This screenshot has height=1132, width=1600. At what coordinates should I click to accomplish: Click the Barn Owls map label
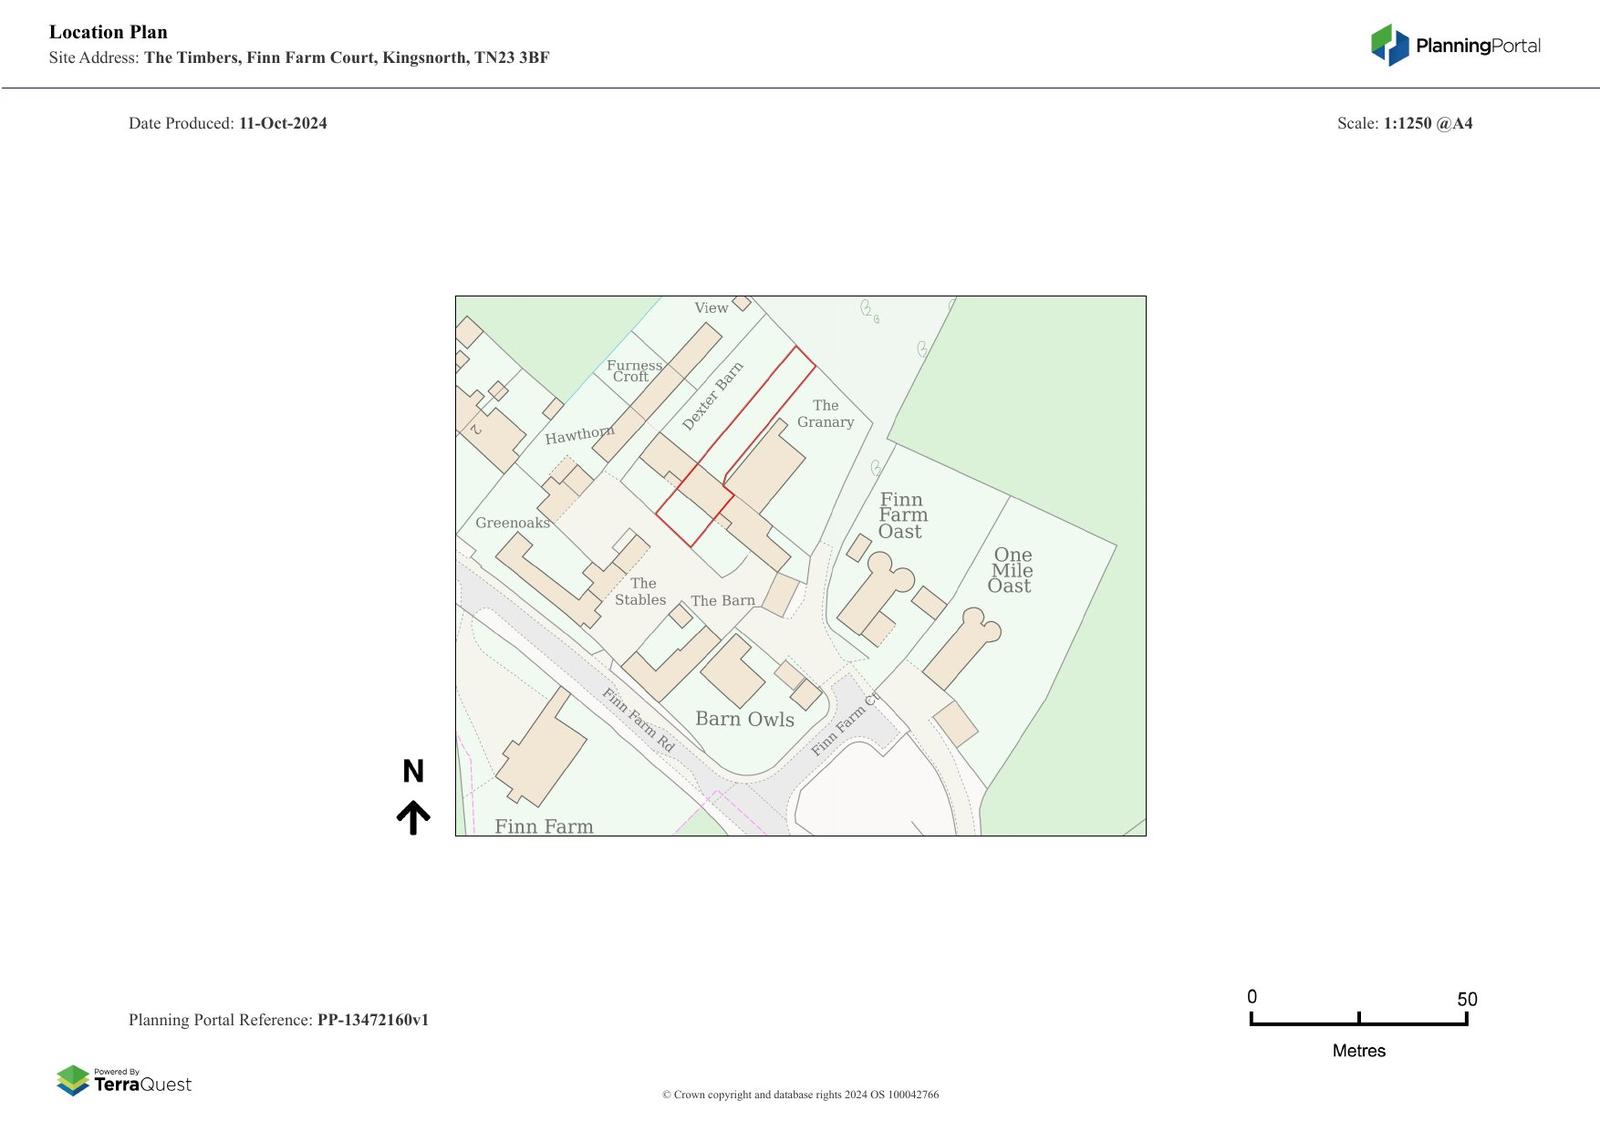click(744, 719)
